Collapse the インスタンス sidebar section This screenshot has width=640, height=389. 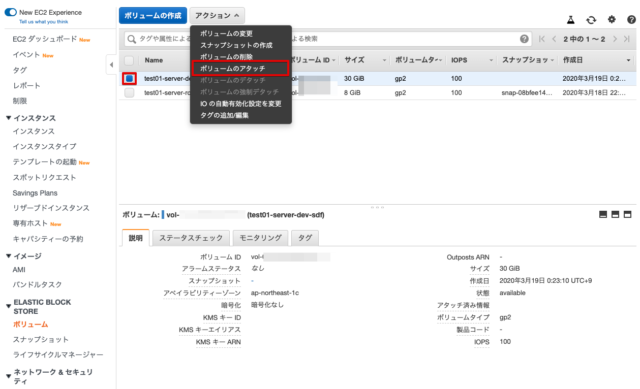(9, 118)
